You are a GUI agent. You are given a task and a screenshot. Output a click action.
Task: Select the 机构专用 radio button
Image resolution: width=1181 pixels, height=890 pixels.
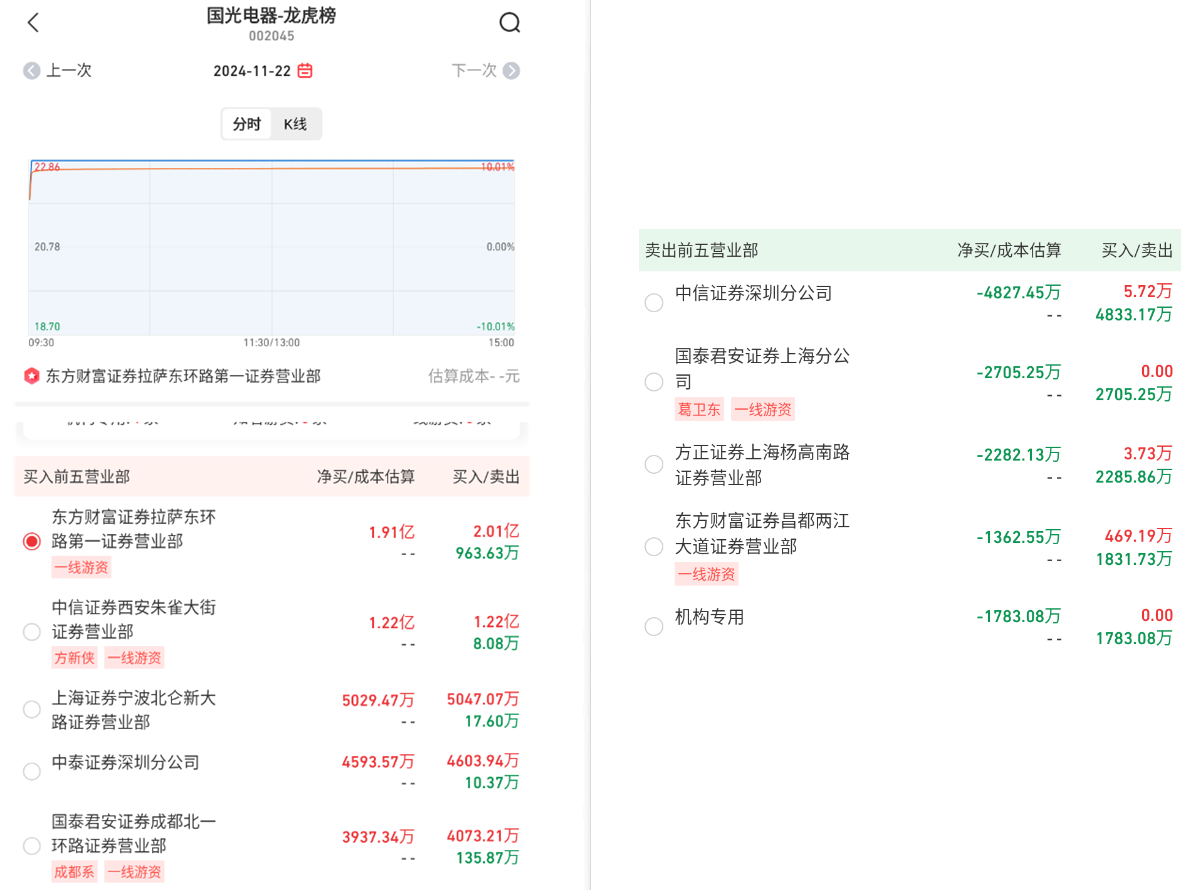coord(654,627)
